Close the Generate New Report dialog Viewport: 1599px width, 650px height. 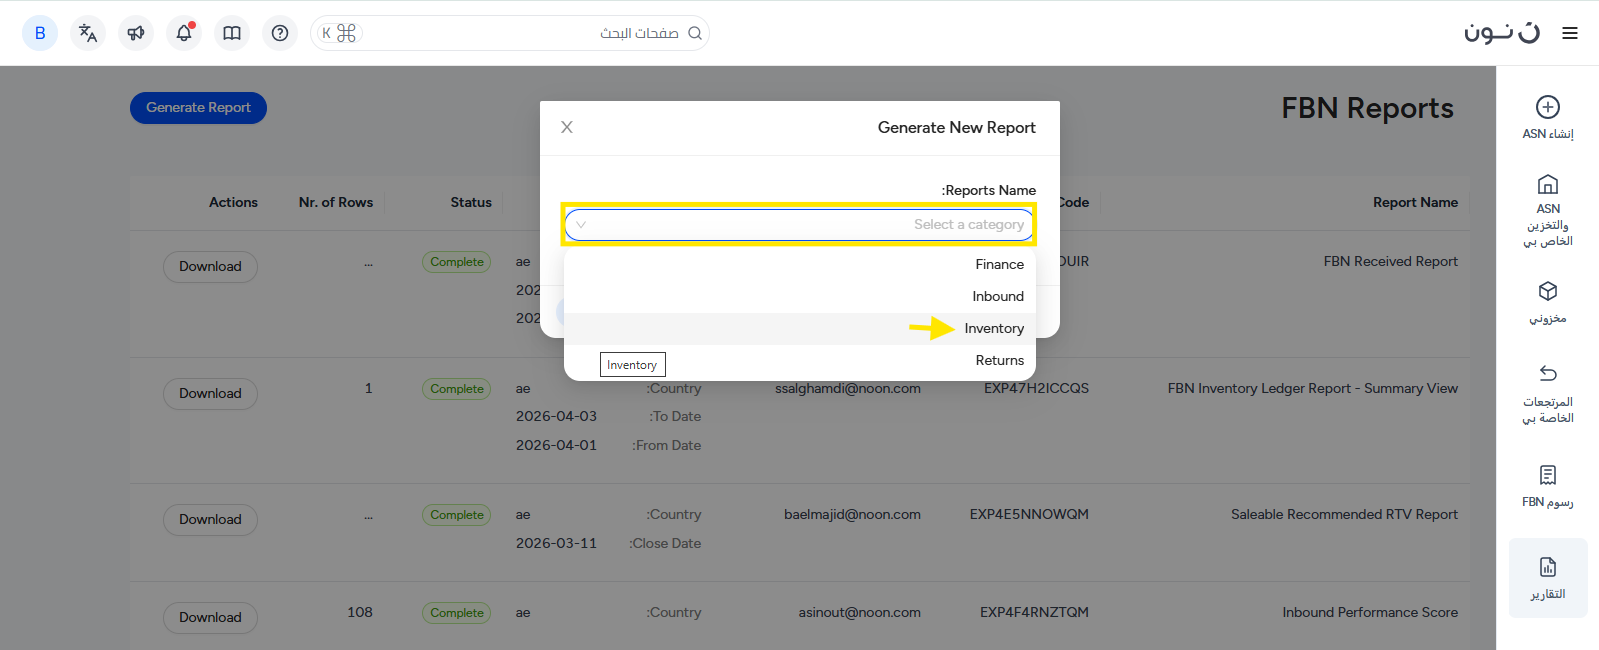pos(567,127)
